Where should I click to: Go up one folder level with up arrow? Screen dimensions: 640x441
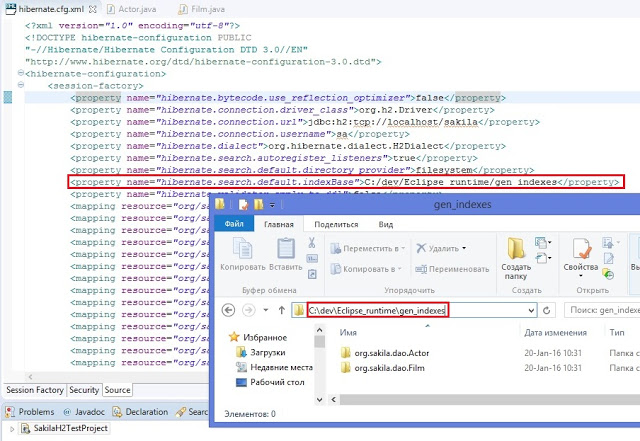tap(281, 311)
